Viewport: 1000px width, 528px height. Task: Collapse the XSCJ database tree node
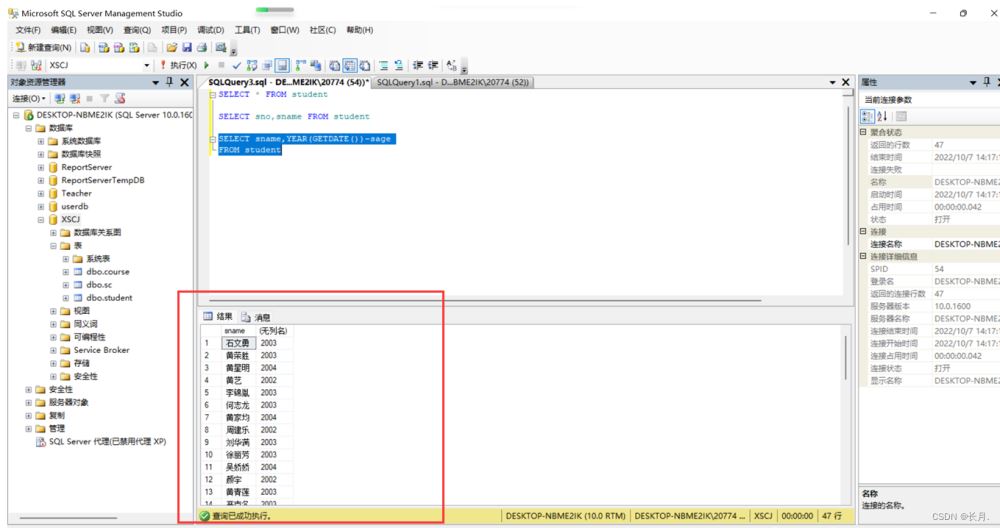[41, 219]
